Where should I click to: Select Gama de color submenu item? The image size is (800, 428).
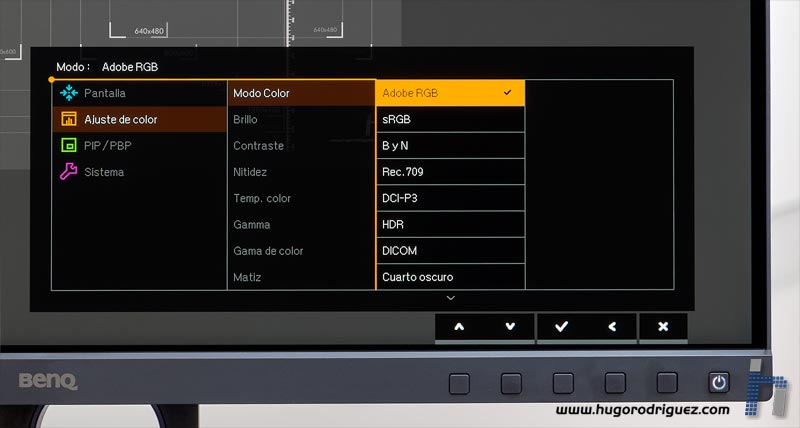click(301, 250)
